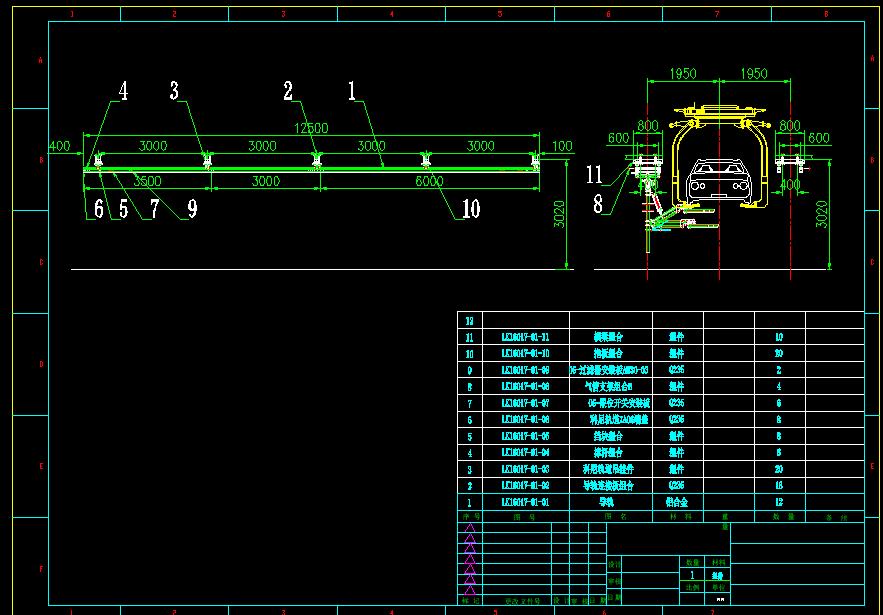Click quantity 4 cell in item 8 row
The image size is (883, 615).
(x=779, y=386)
